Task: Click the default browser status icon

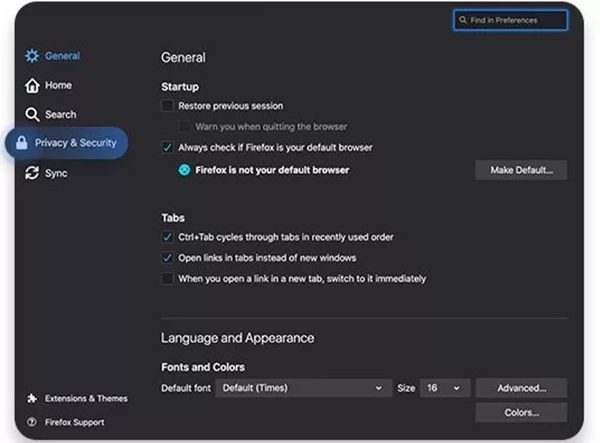Action: (184, 170)
